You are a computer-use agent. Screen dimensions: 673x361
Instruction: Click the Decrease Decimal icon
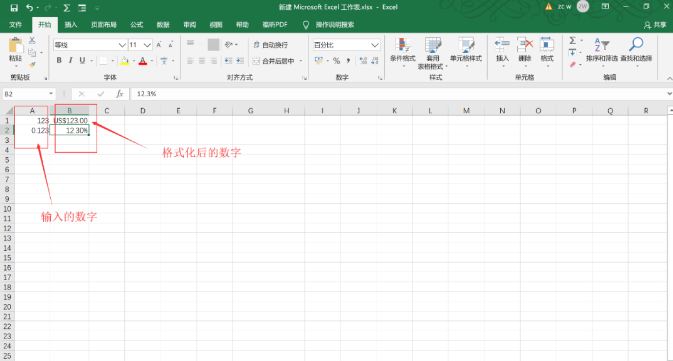pos(375,61)
